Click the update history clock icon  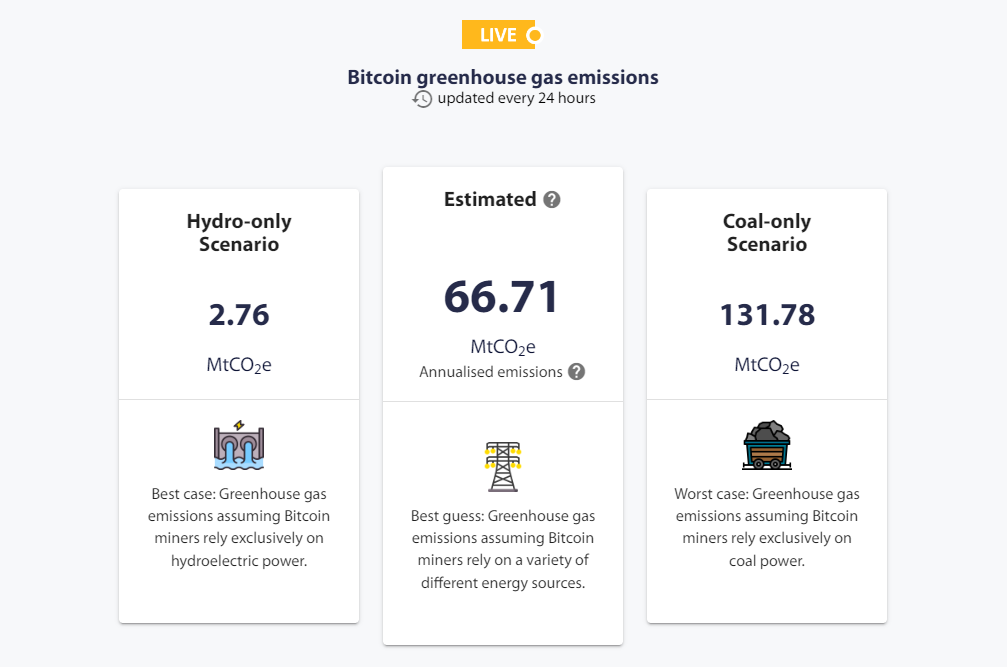pos(423,99)
